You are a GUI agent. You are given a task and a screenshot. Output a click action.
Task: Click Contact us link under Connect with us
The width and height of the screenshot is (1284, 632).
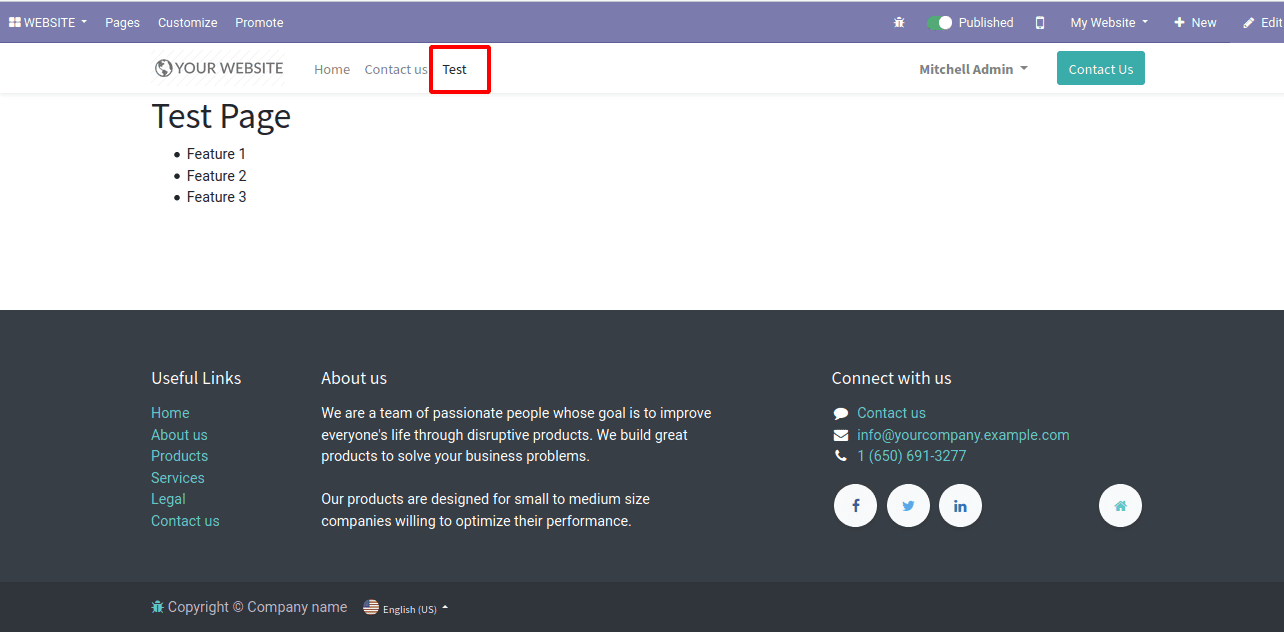pyautogui.click(x=891, y=413)
